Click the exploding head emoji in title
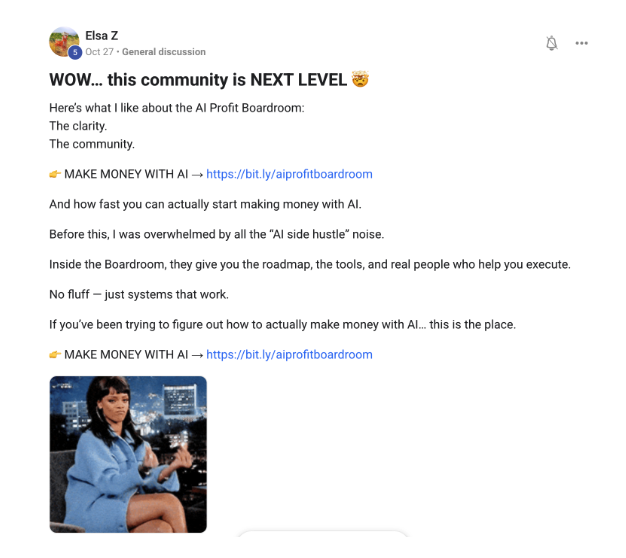 [360, 79]
